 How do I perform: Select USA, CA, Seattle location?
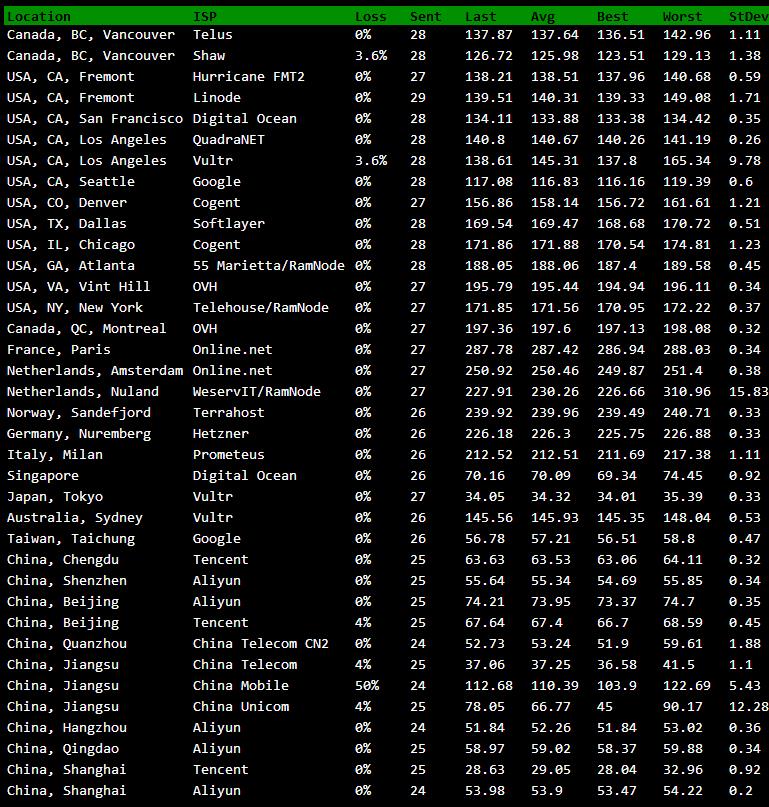(71, 182)
